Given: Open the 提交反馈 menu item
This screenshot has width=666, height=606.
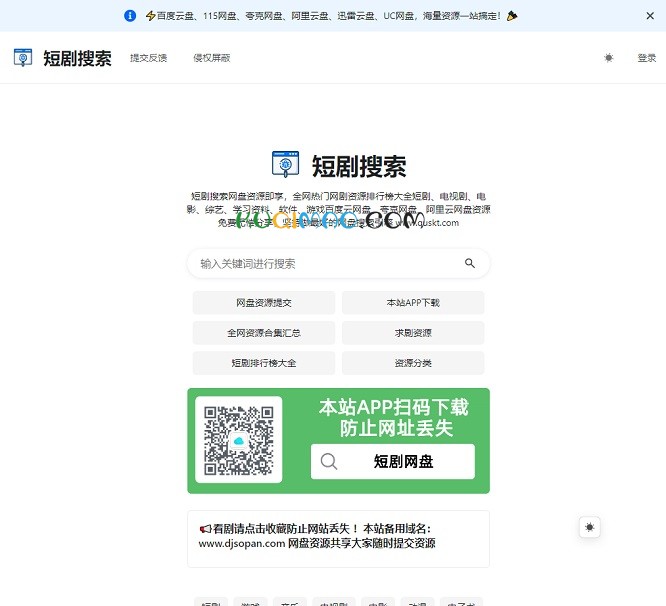Looking at the screenshot, I should pyautogui.click(x=148, y=58).
